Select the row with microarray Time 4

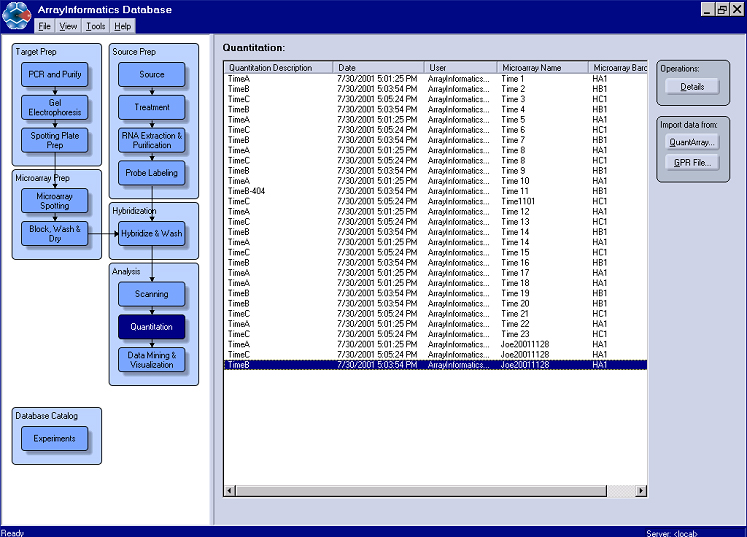[x=435, y=110]
